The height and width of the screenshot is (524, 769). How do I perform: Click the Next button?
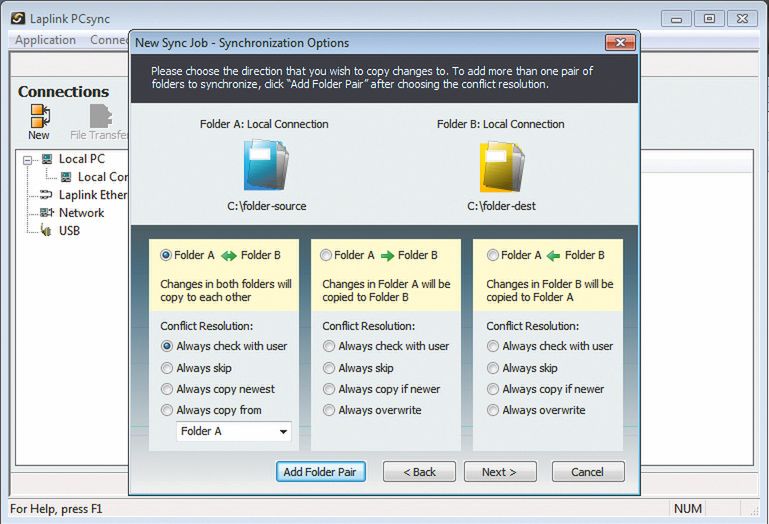[500, 472]
